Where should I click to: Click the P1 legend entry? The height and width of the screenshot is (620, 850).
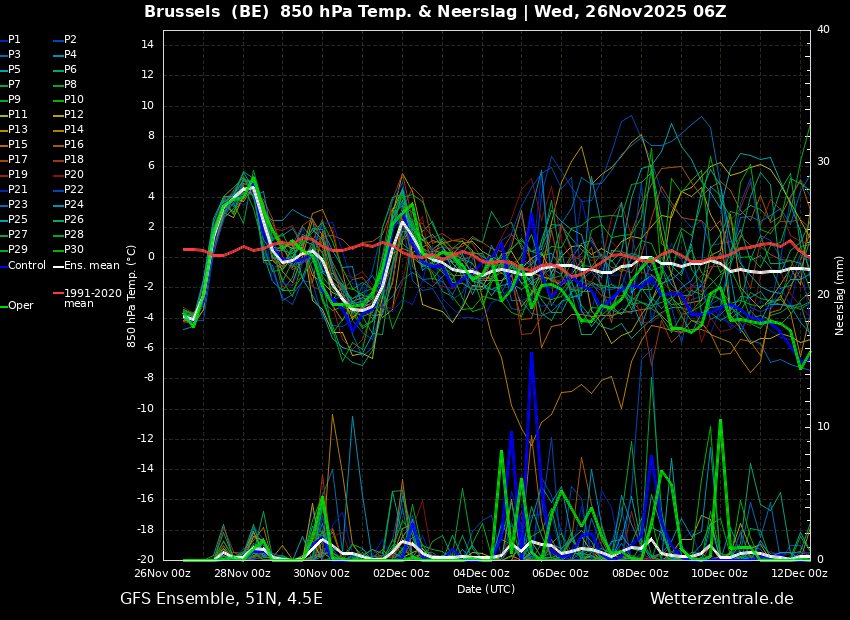click(x=11, y=40)
